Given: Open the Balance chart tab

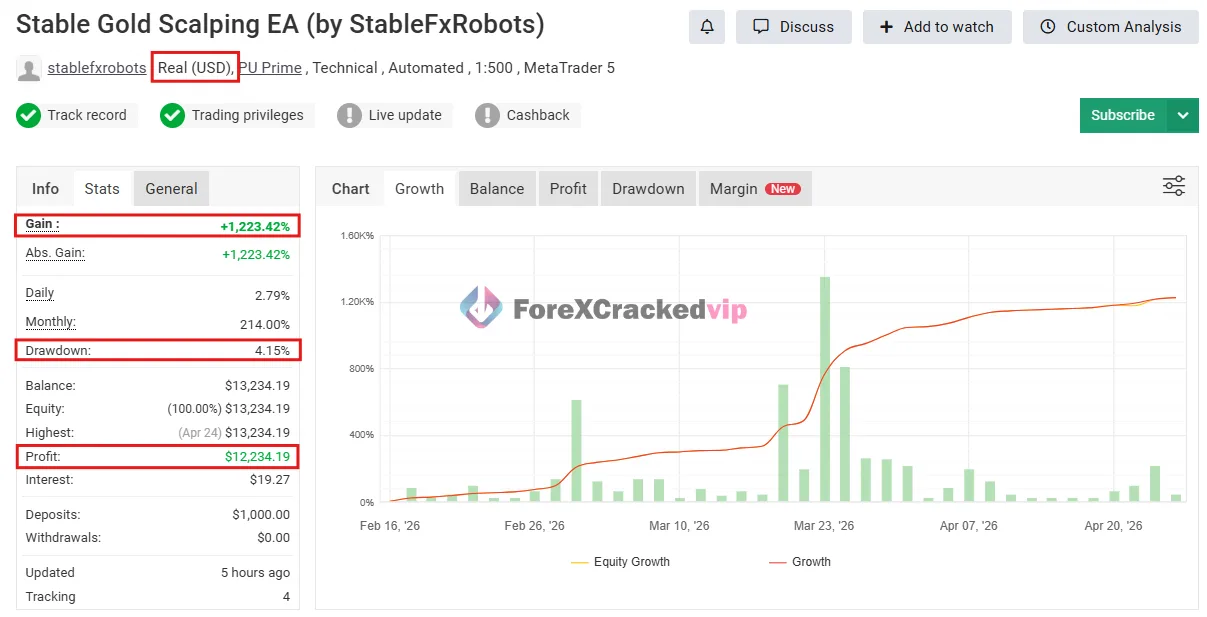Looking at the screenshot, I should point(497,188).
